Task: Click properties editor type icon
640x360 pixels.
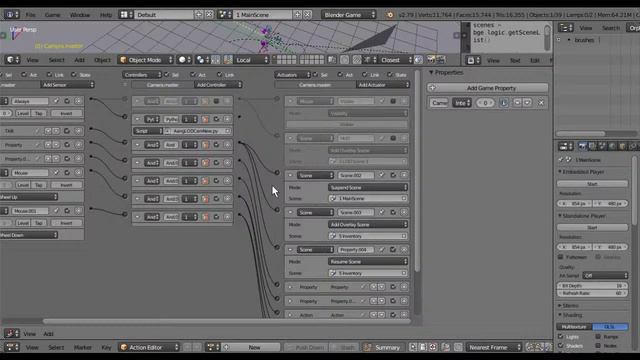Action: tap(566, 146)
